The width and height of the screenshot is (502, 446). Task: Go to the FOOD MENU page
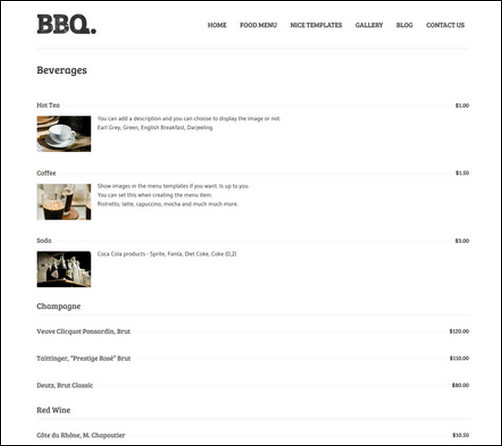tap(258, 25)
